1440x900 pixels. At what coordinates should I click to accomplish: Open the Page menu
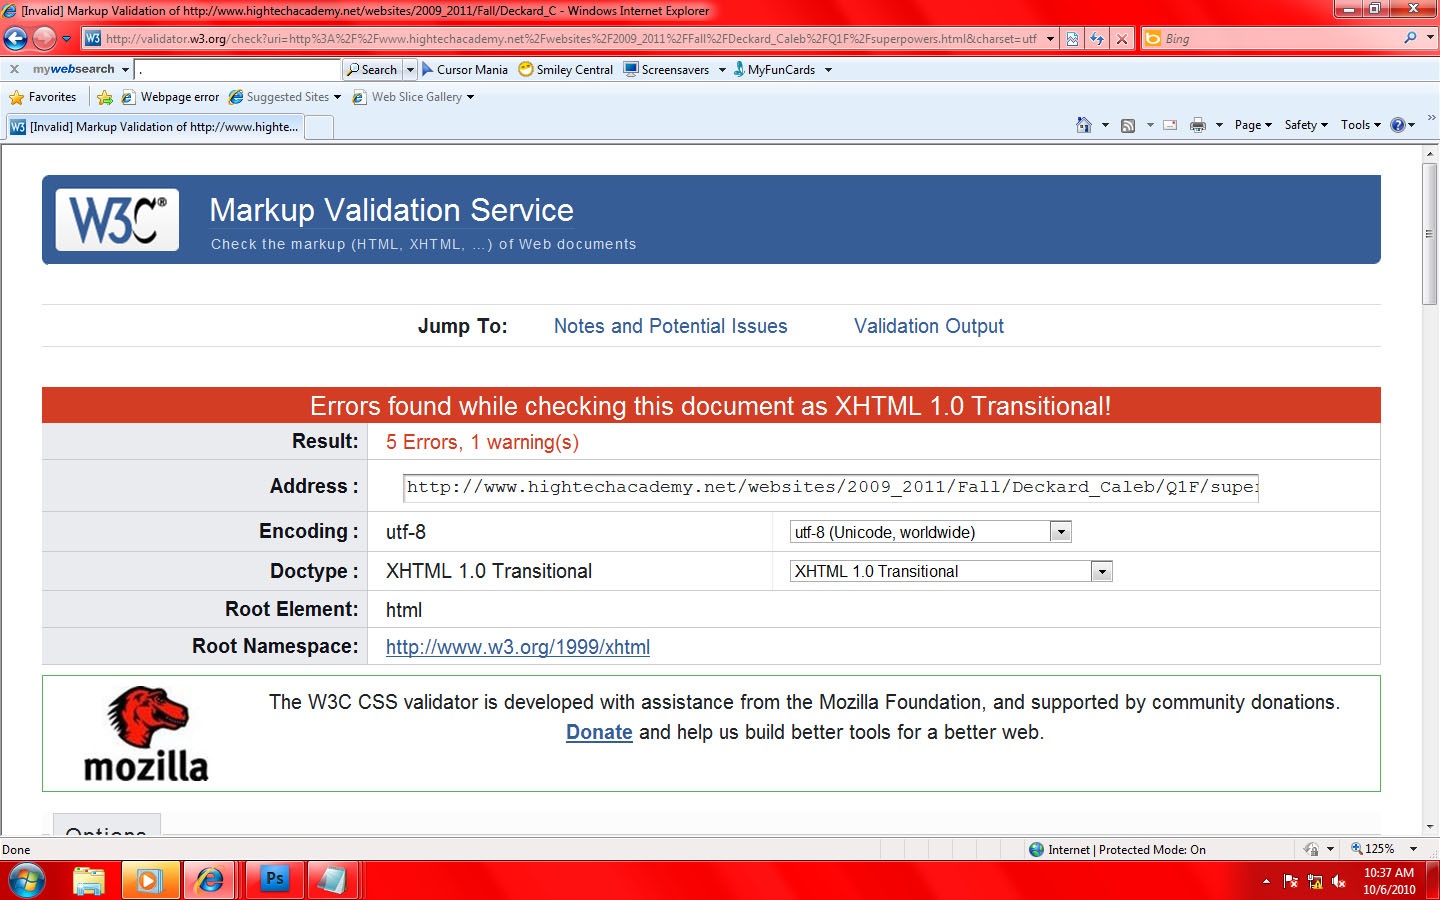click(x=1252, y=125)
